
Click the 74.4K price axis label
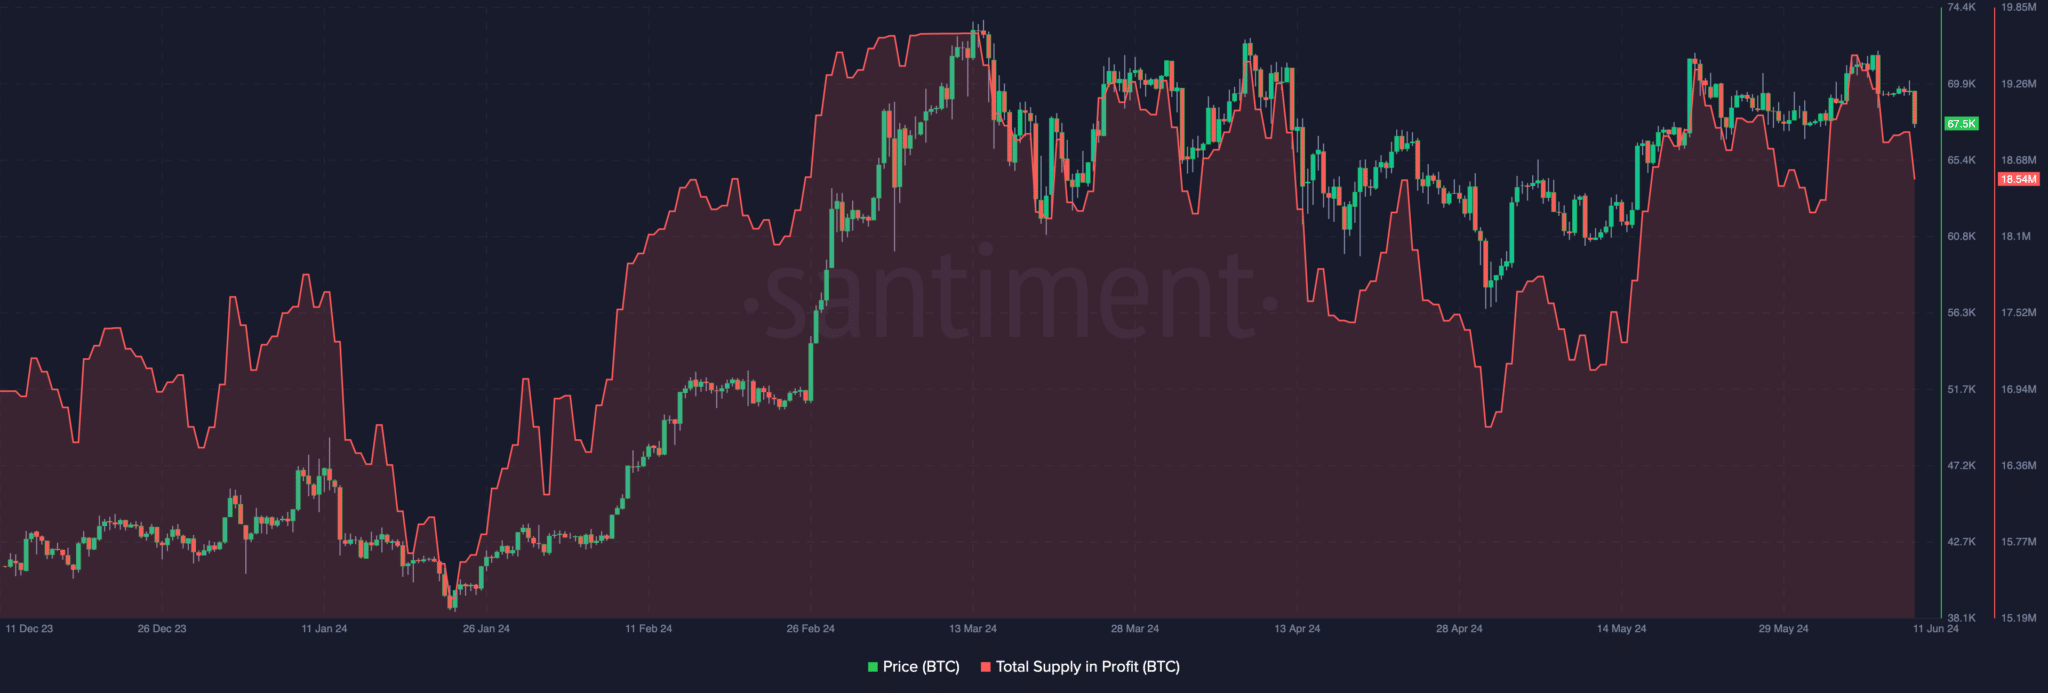click(1962, 7)
